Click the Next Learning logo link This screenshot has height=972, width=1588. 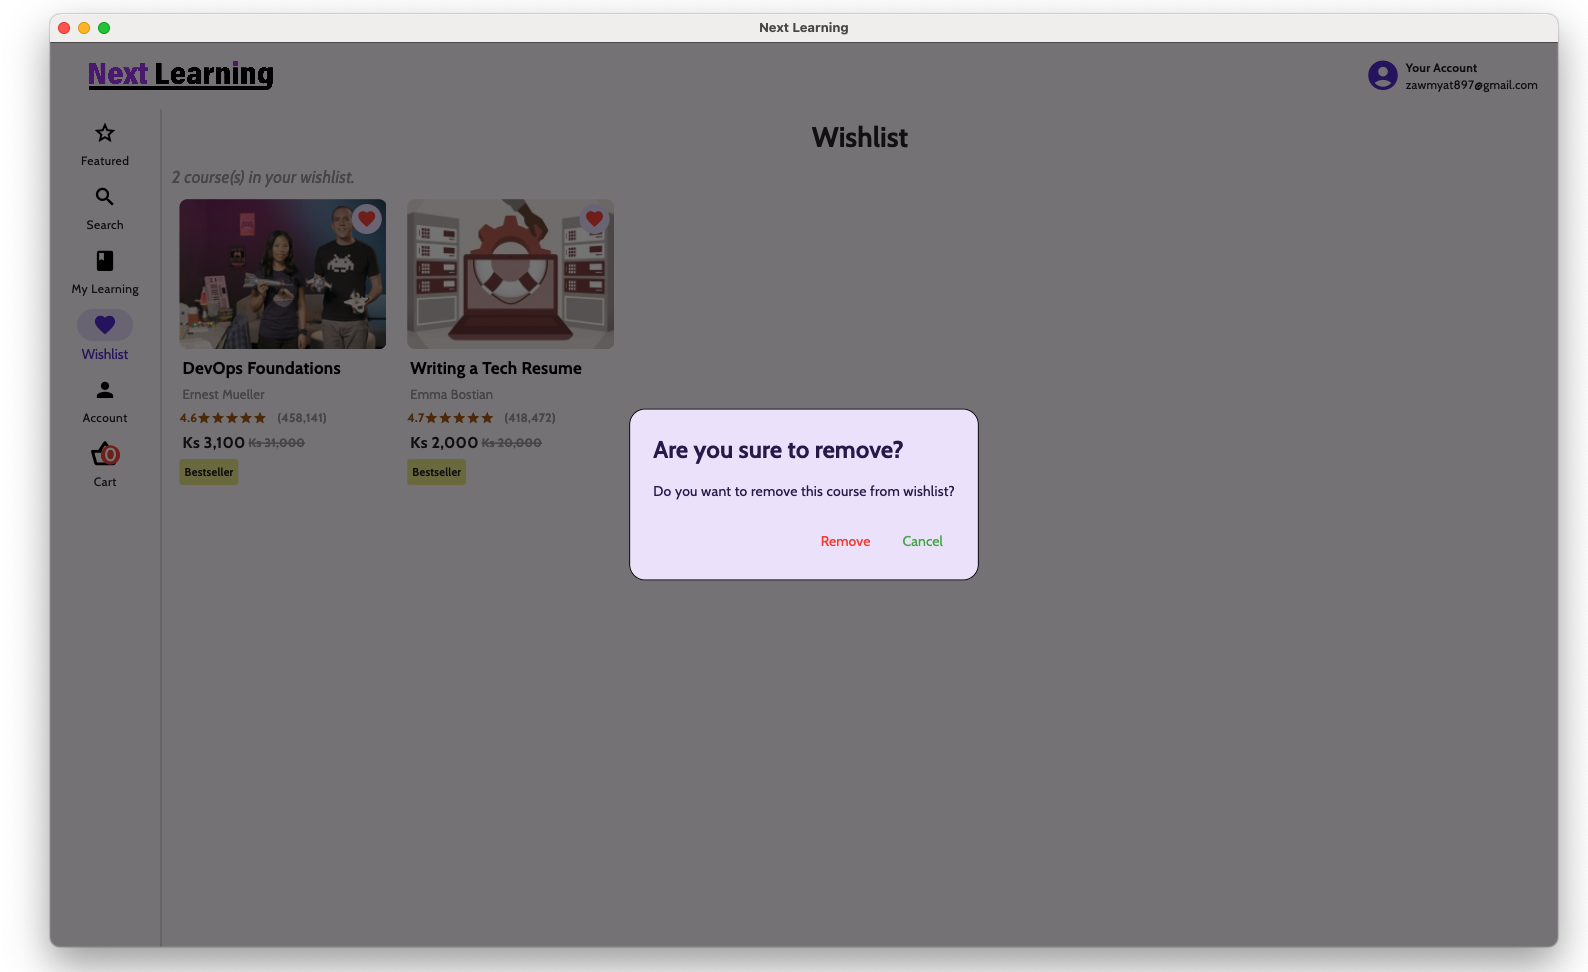181,74
